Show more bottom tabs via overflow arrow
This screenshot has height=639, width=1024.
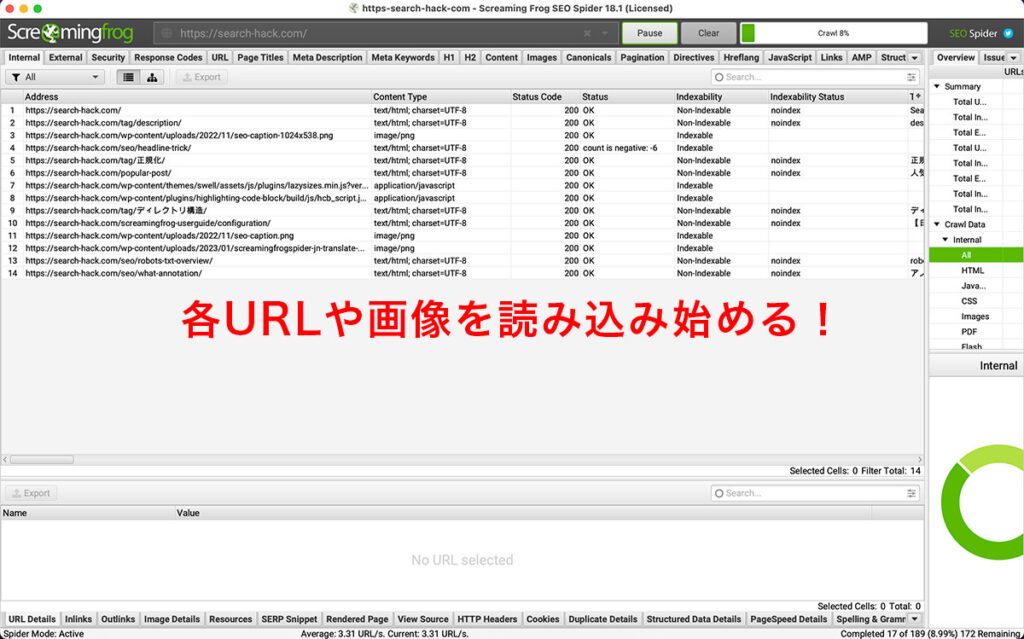915,619
